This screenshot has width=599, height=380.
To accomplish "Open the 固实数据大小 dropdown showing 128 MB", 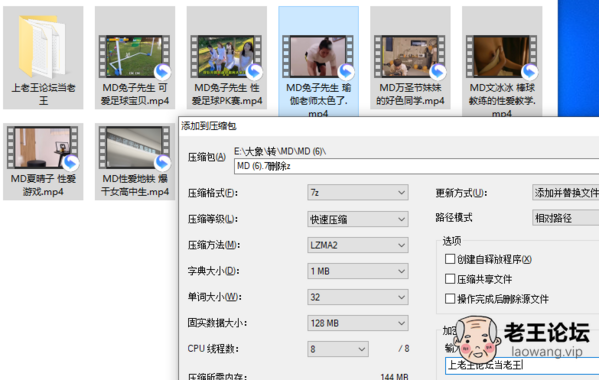I will click(358, 323).
